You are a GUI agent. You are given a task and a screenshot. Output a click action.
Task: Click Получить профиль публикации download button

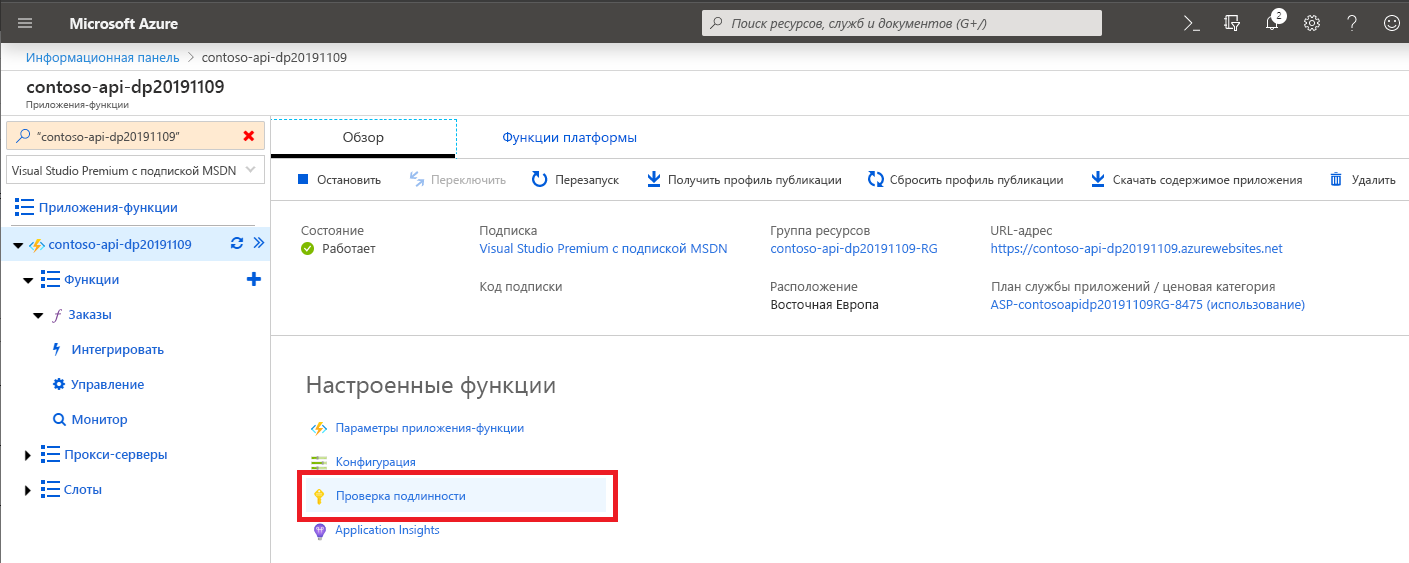(744, 180)
